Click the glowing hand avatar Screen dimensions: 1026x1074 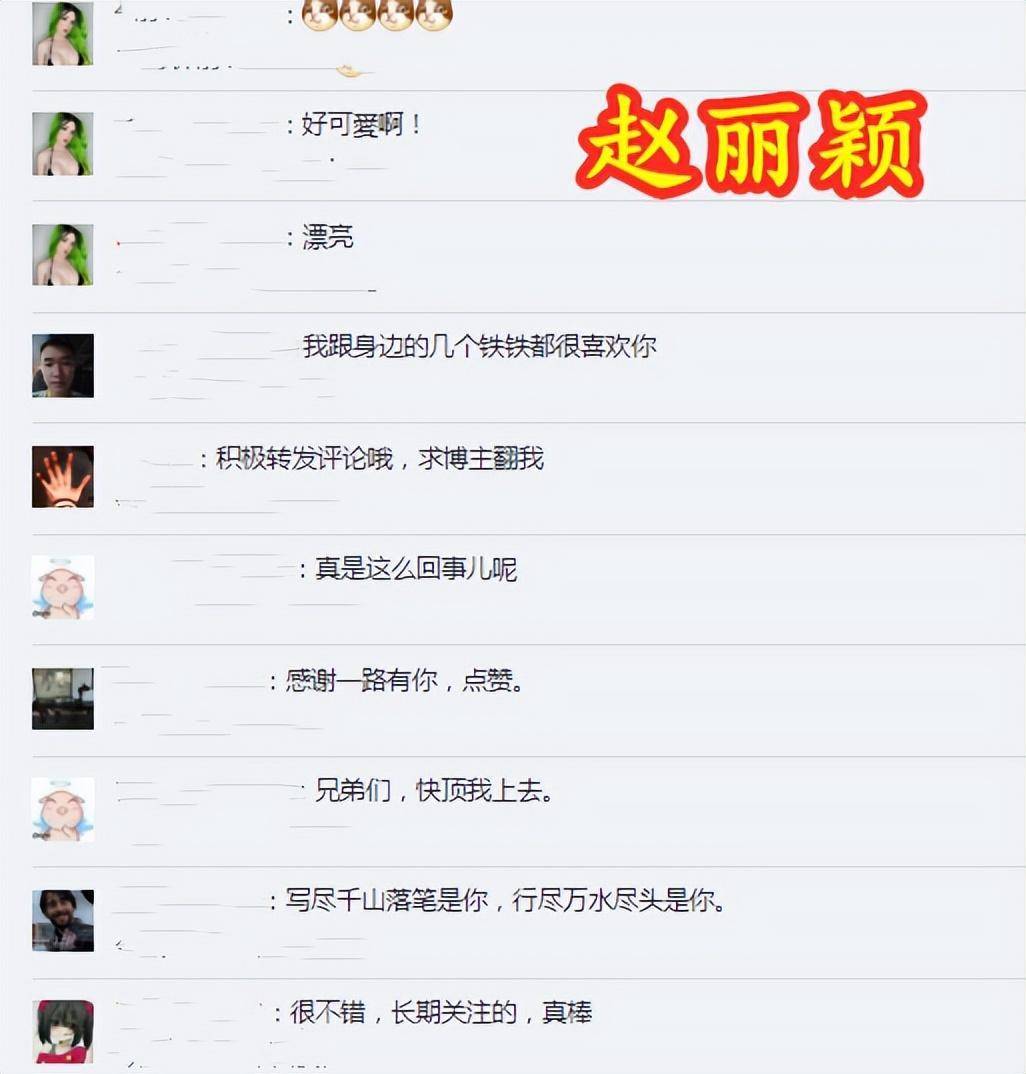[x=62, y=477]
